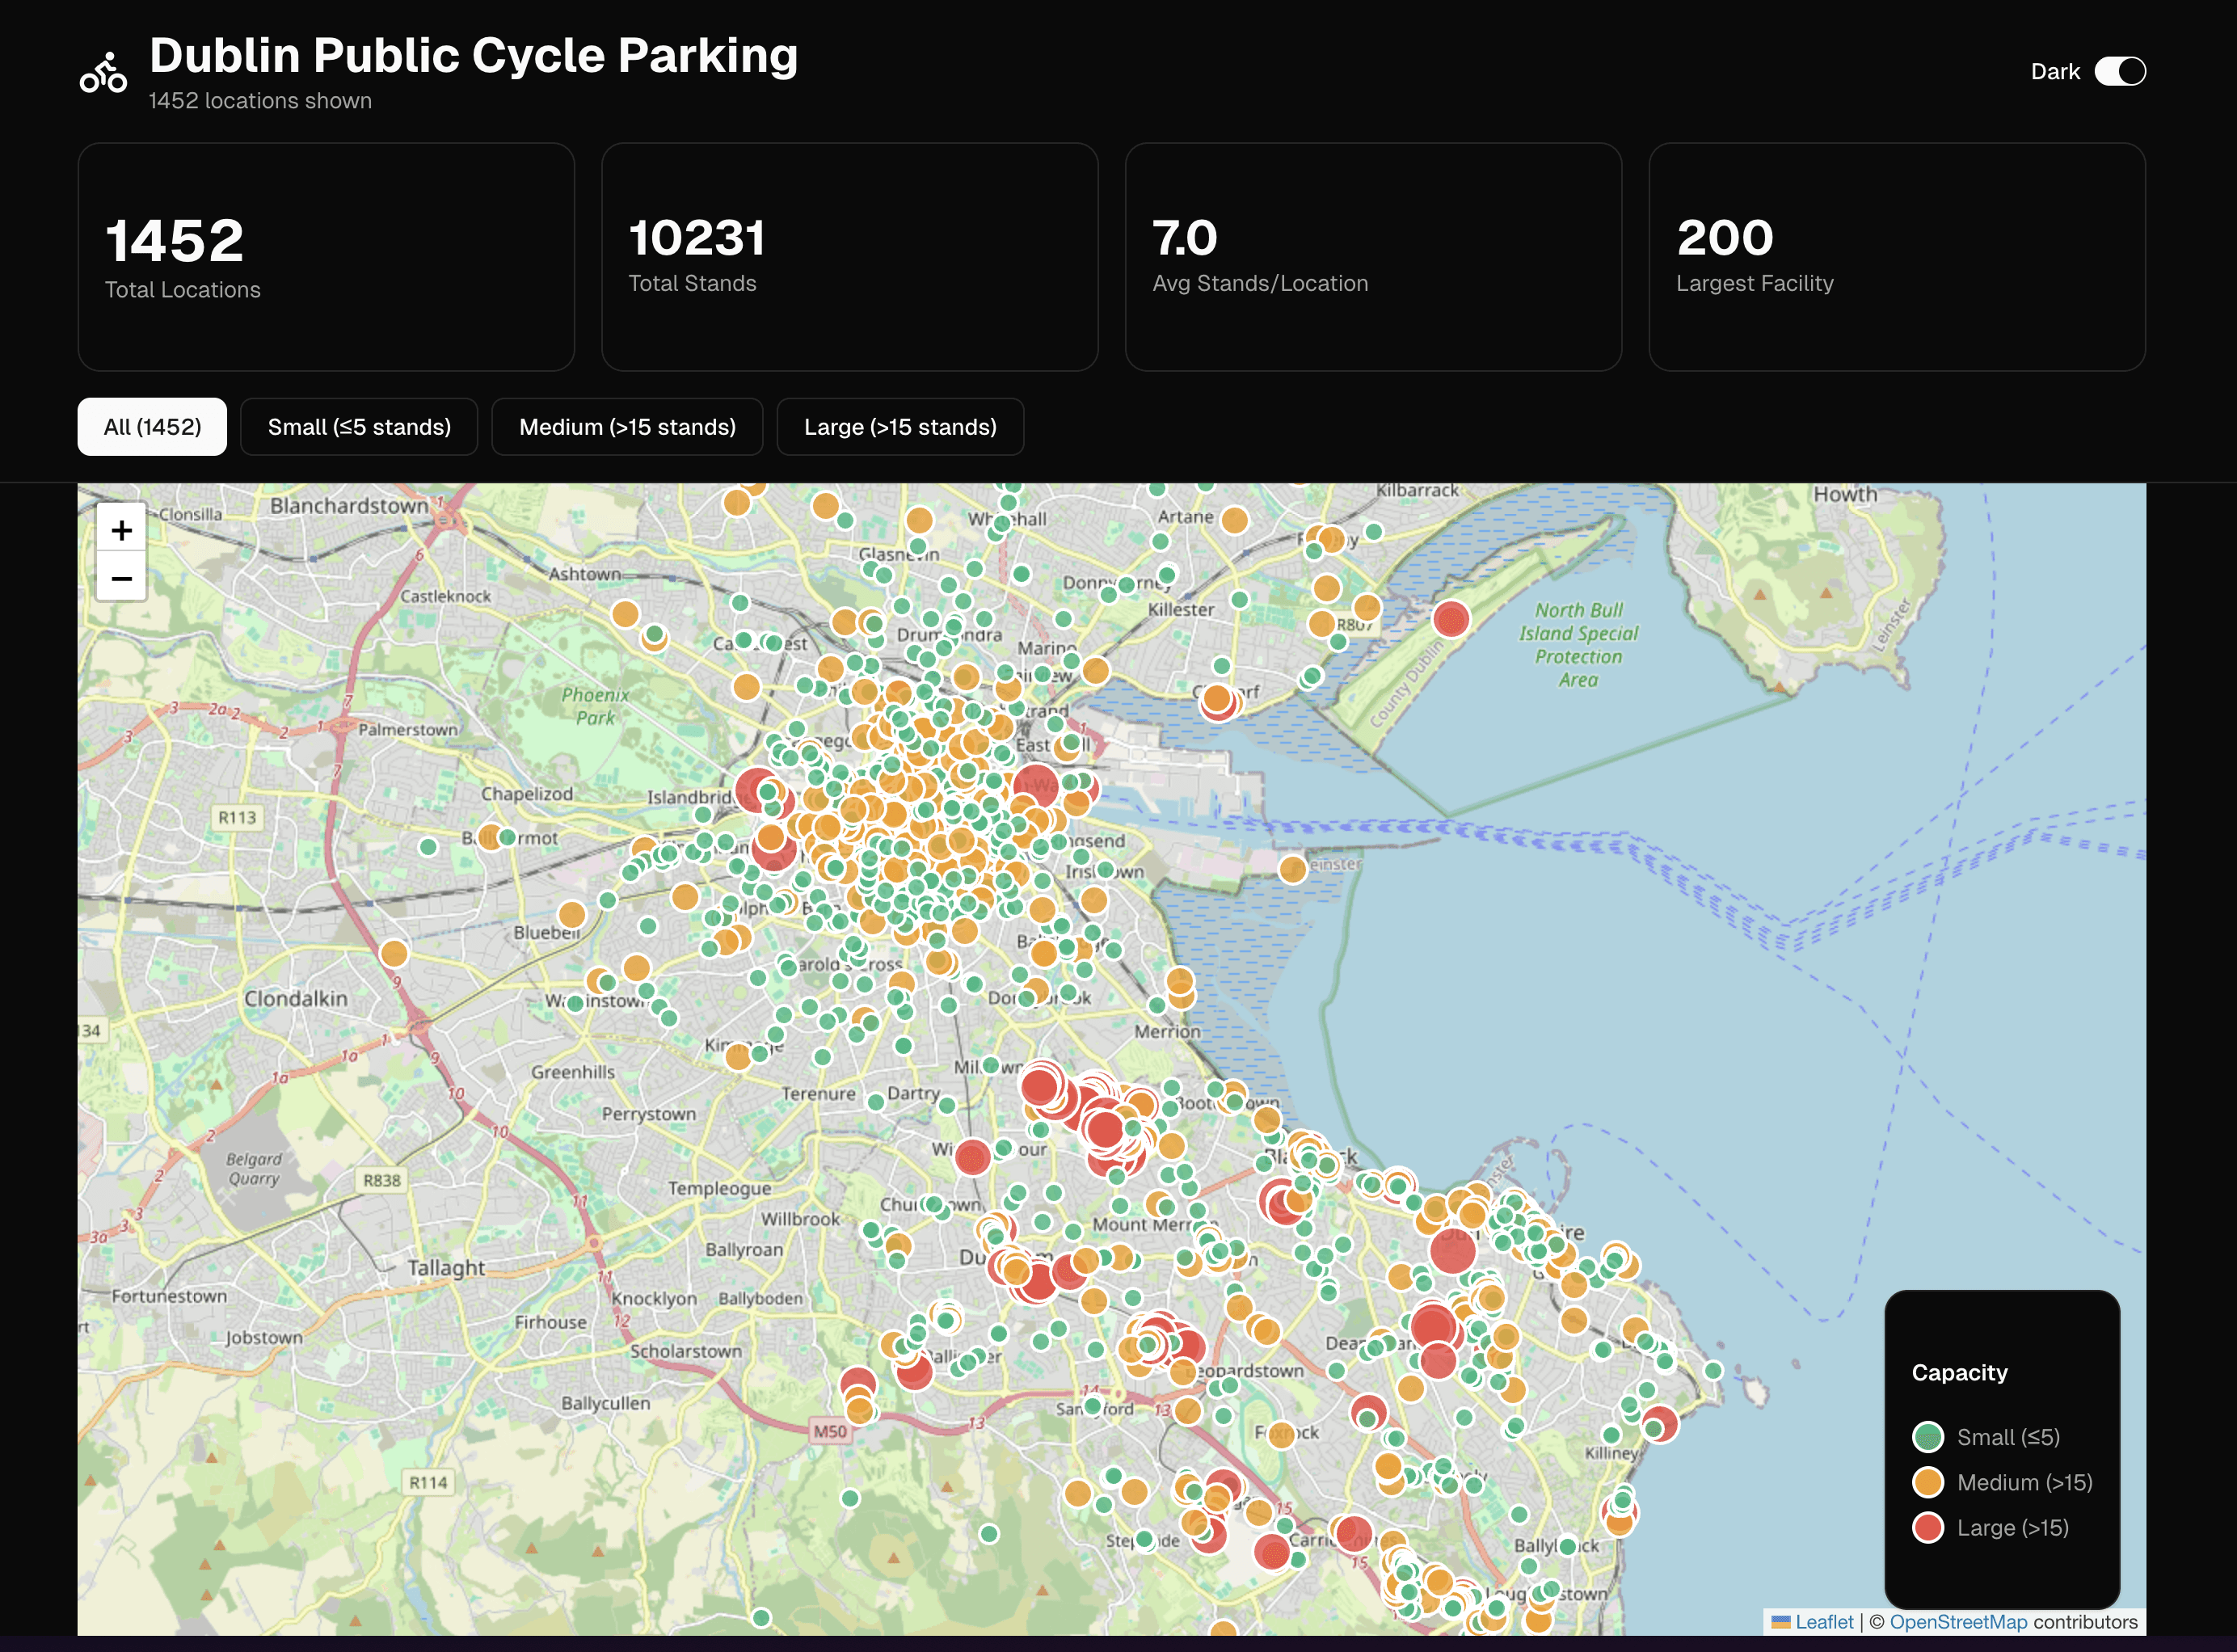Image resolution: width=2237 pixels, height=1652 pixels.
Task: Zoom in the map with plus button
Action: coord(121,530)
